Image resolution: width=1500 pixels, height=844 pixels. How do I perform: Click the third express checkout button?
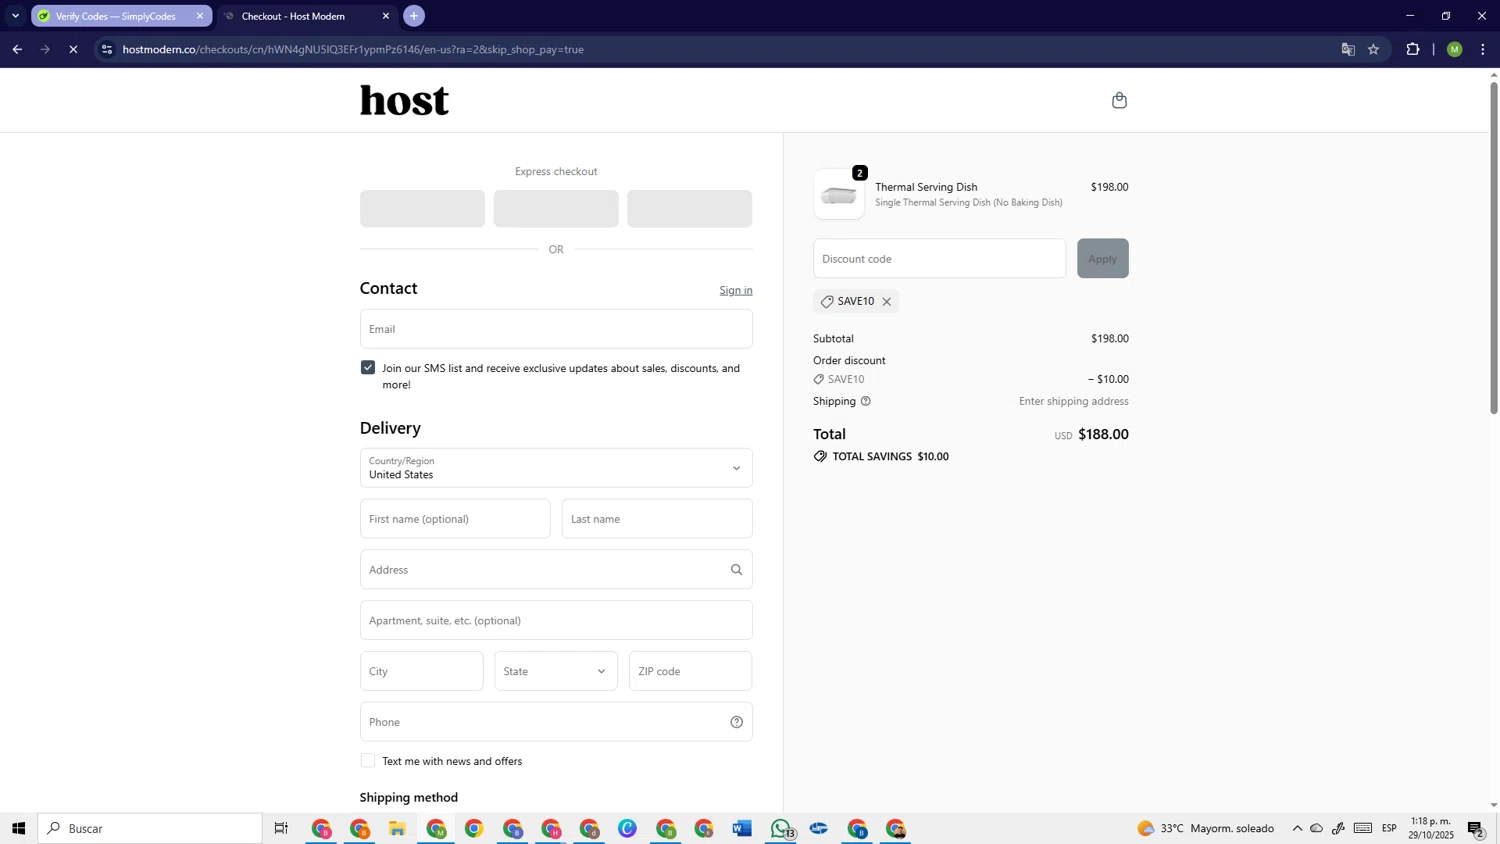[x=690, y=209]
